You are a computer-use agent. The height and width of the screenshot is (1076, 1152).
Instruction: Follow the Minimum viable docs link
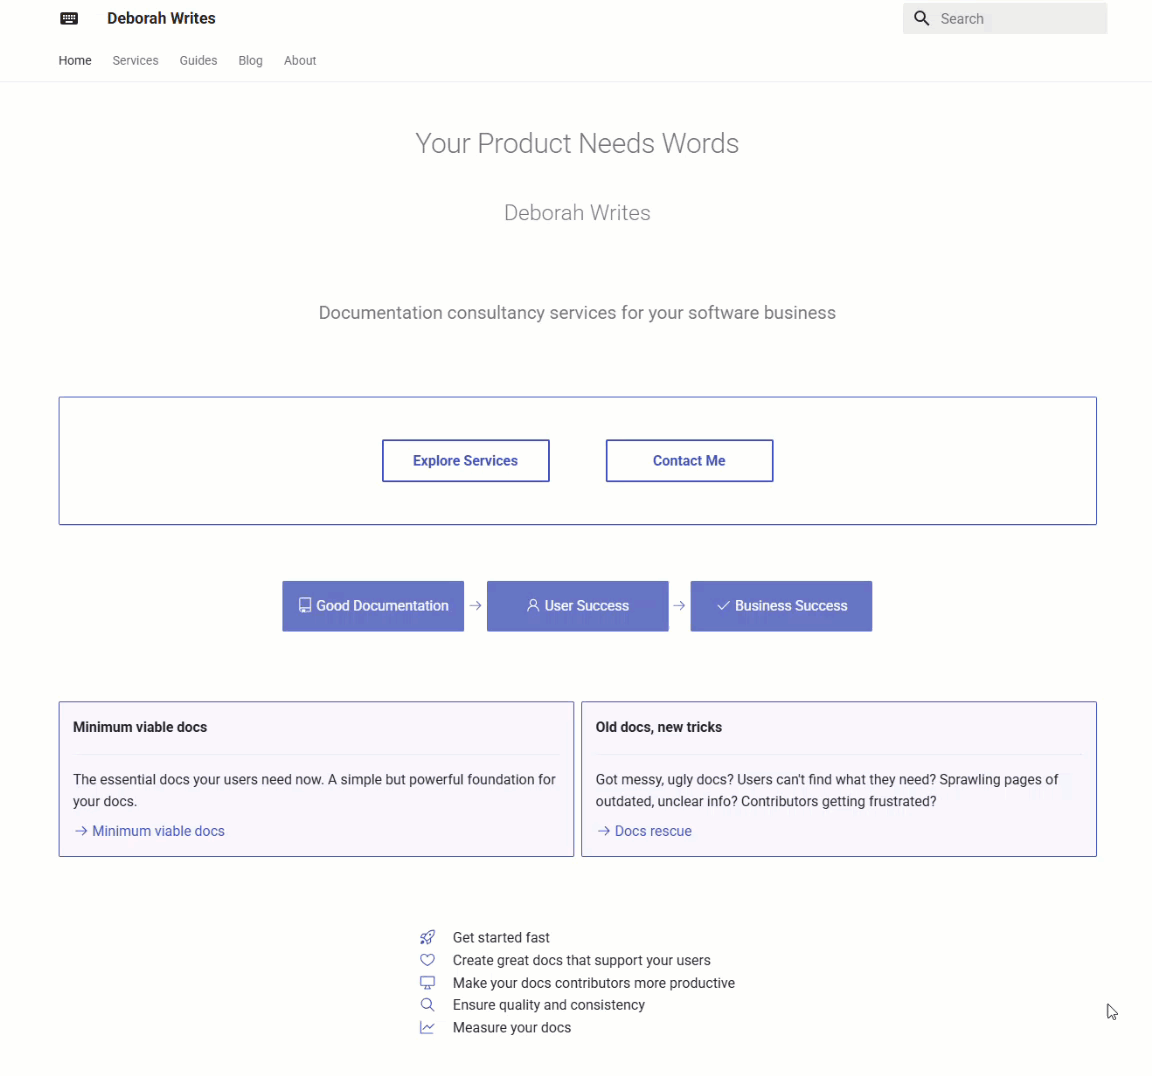point(158,831)
